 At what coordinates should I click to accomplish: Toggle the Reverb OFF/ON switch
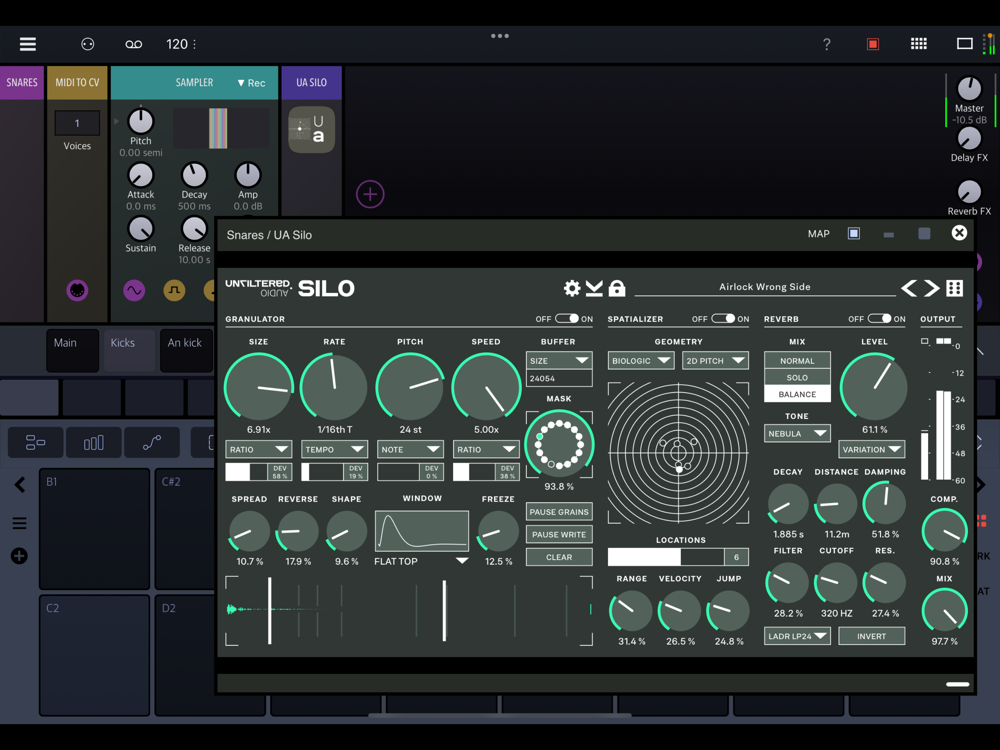click(x=879, y=318)
